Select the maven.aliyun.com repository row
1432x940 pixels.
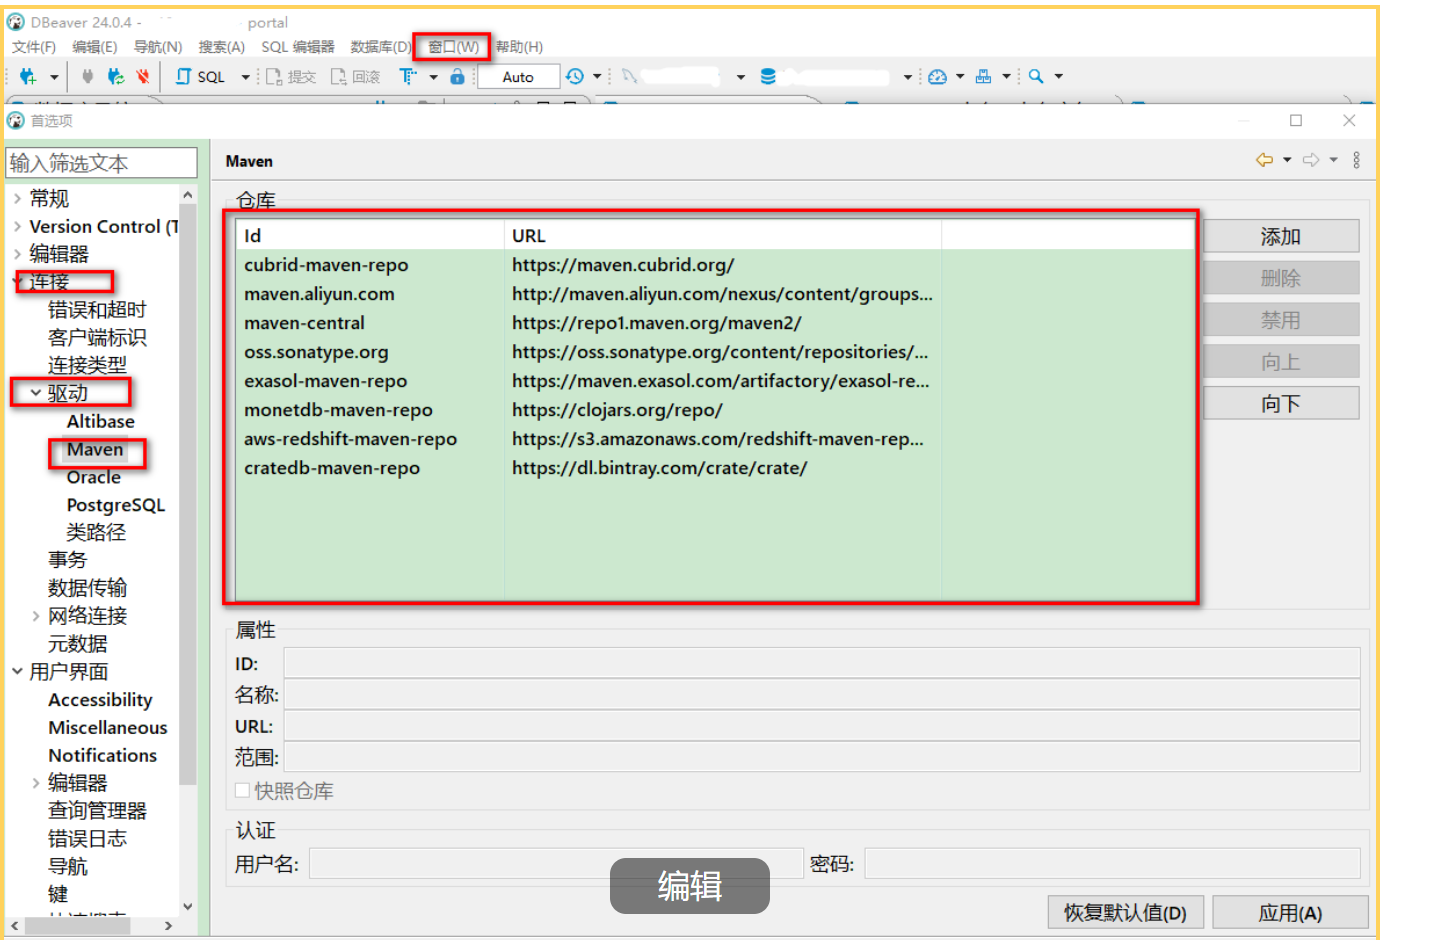pyautogui.click(x=715, y=294)
